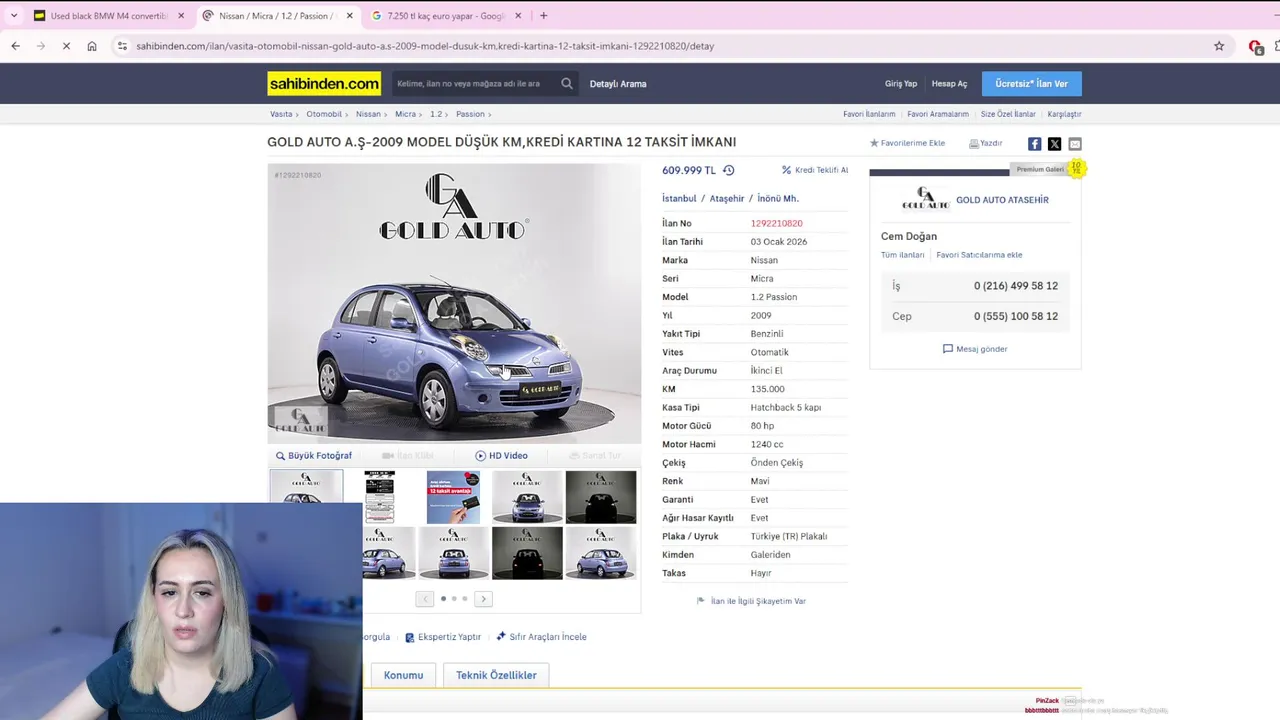Click Favorilerime Ekle star link
The image size is (1280, 720).
[907, 143]
